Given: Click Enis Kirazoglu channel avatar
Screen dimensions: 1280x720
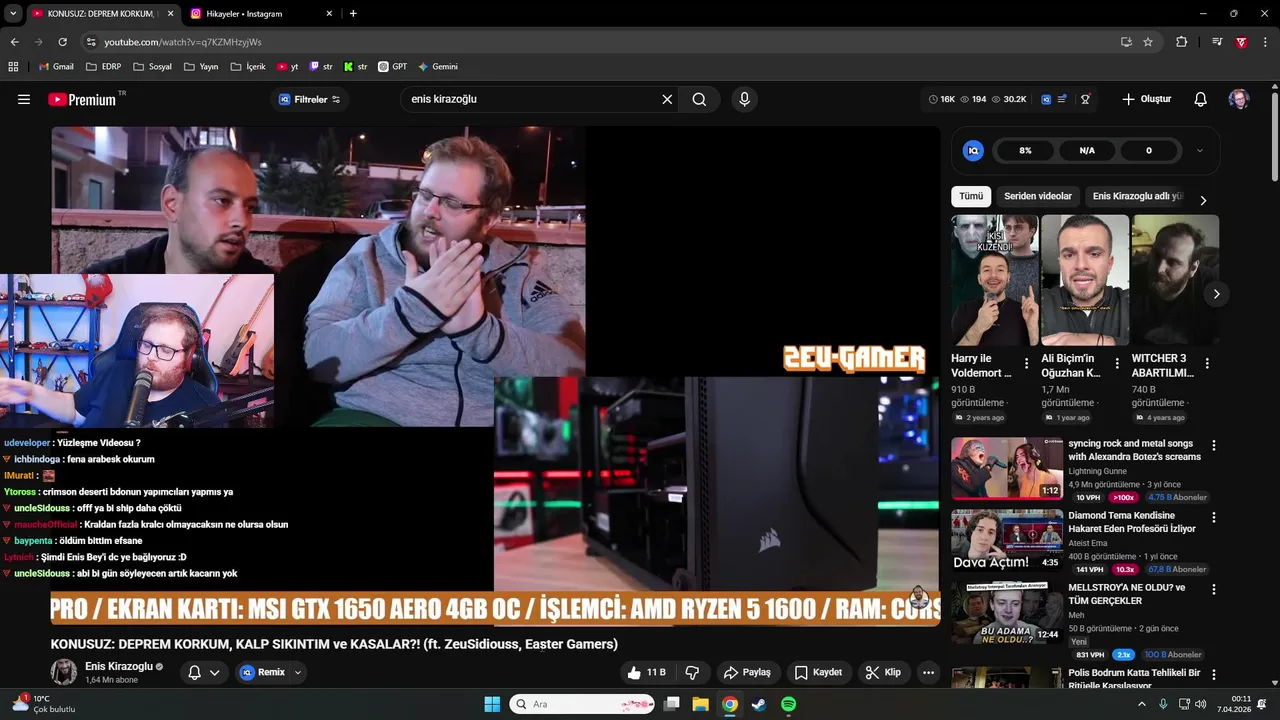Looking at the screenshot, I should coord(64,672).
